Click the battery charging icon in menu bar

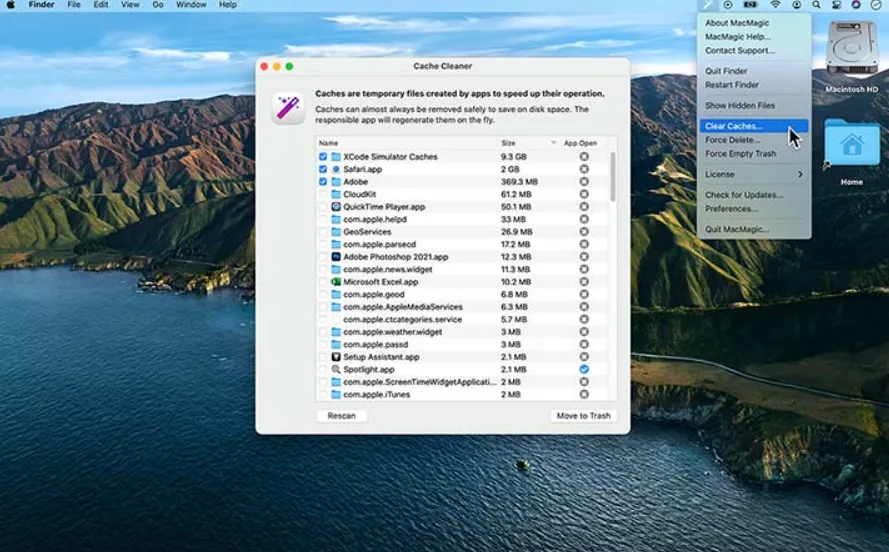(750, 5)
